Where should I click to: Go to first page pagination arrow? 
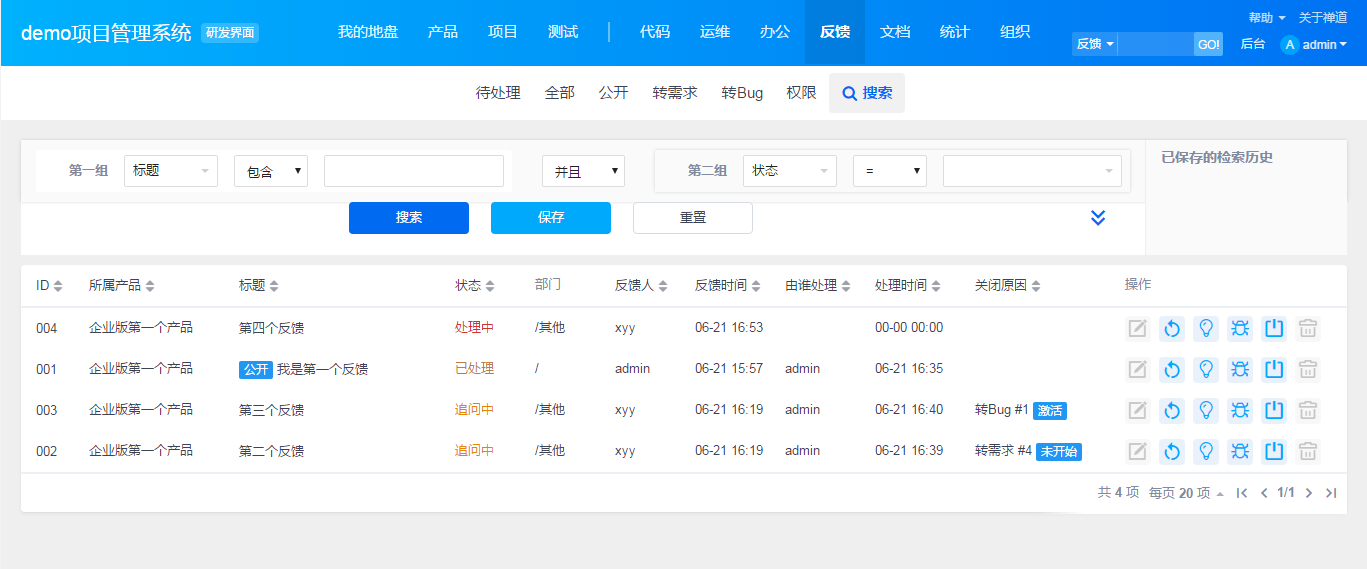coord(1242,493)
